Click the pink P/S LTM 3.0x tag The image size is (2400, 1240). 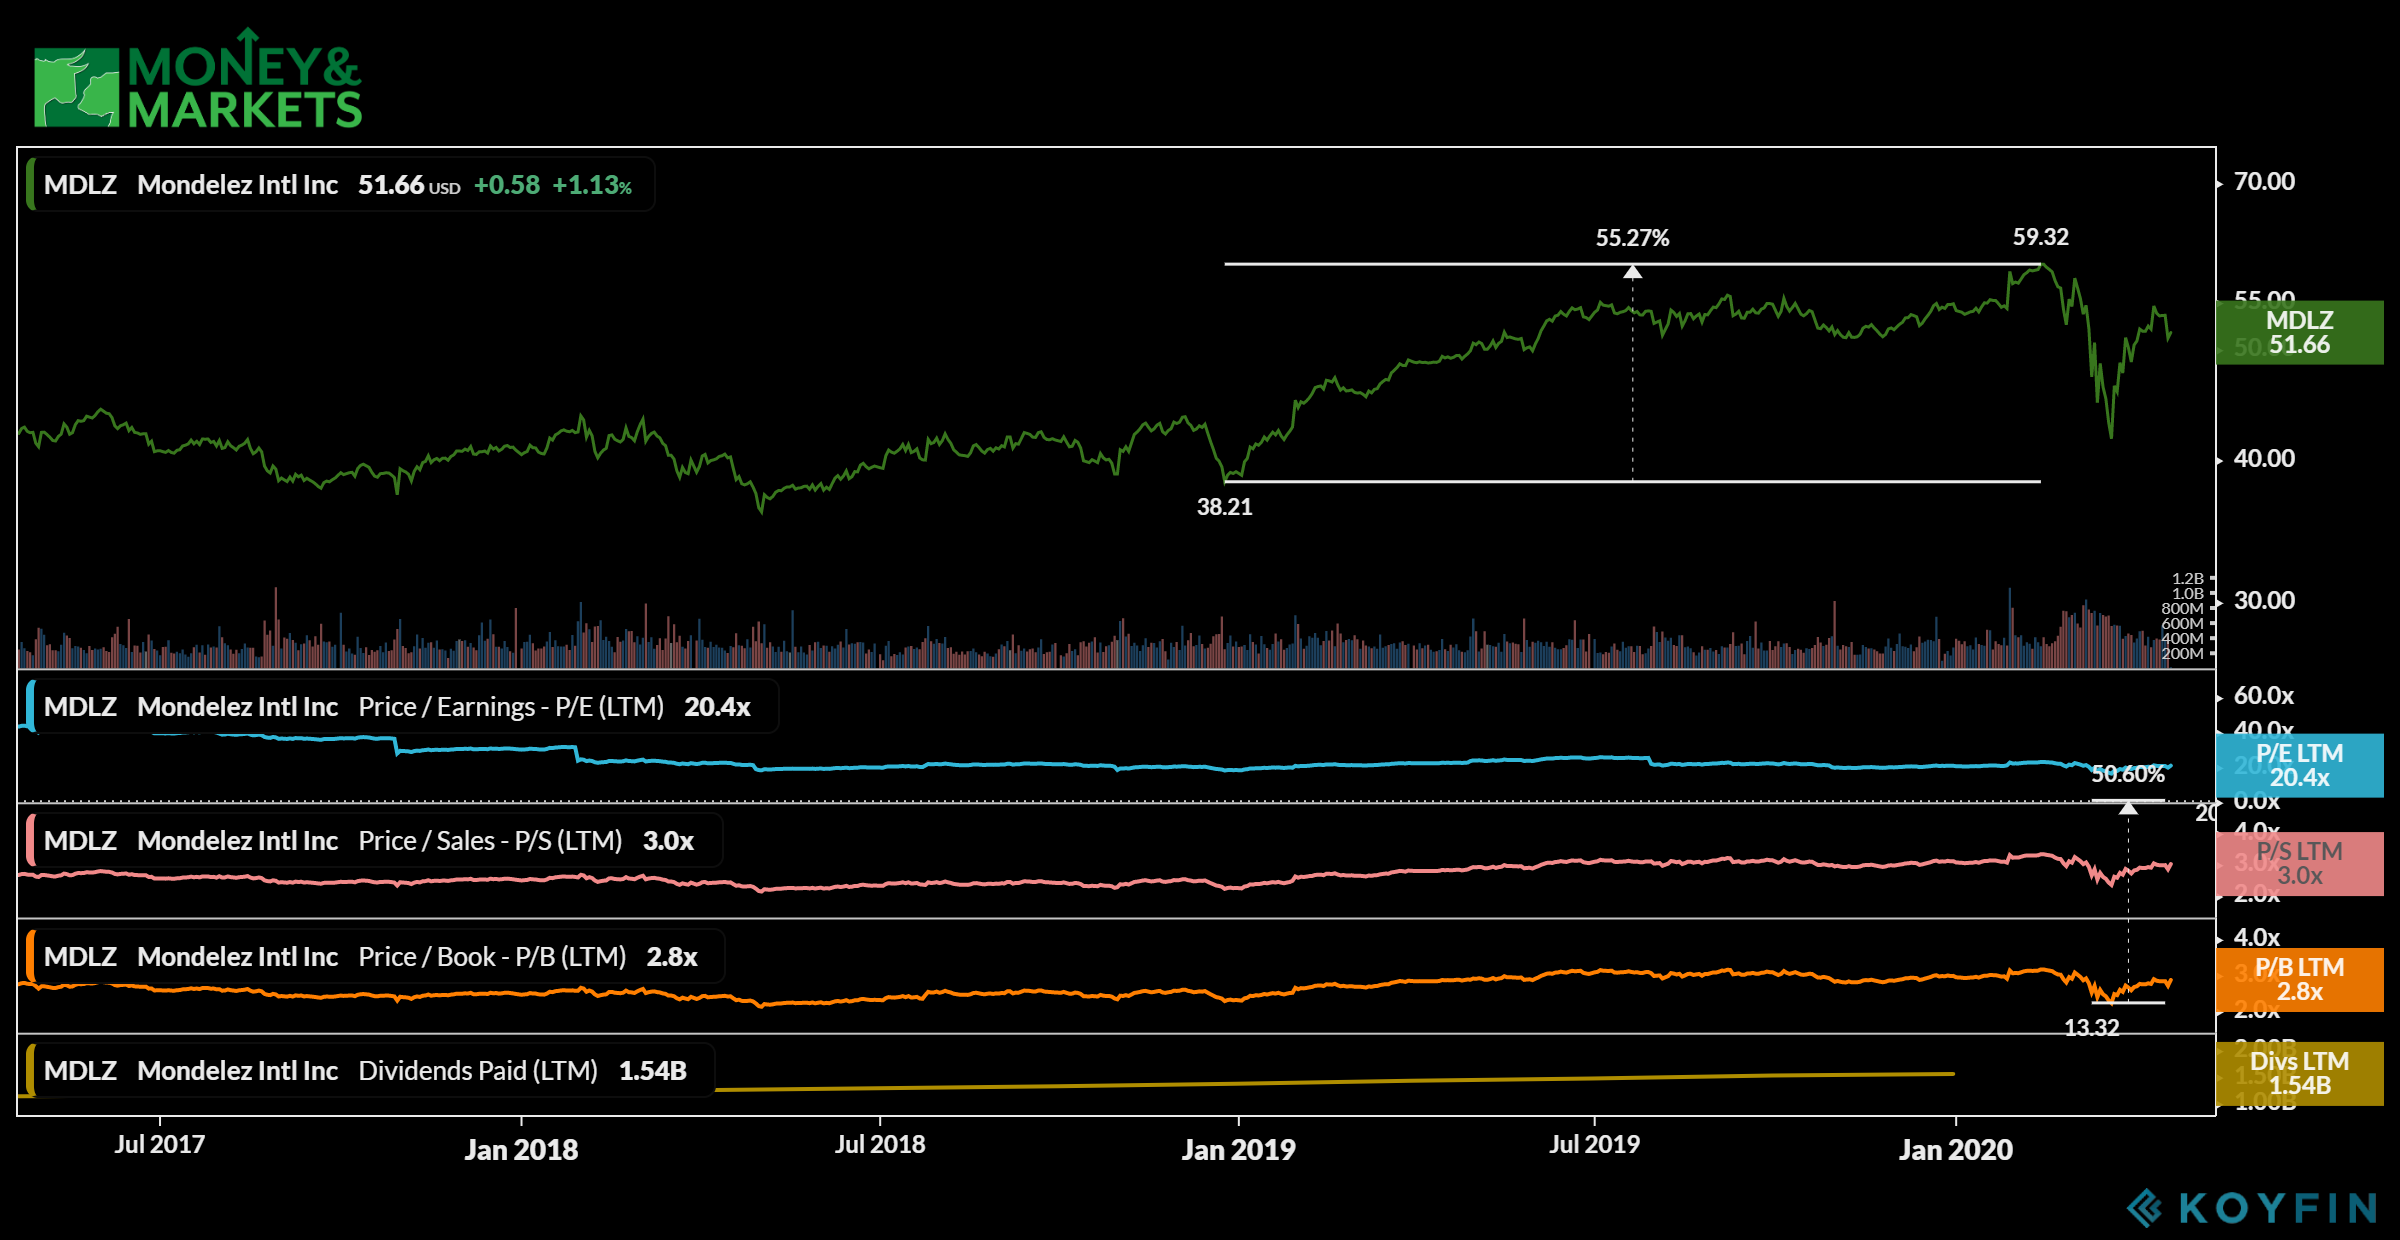pos(2299,863)
